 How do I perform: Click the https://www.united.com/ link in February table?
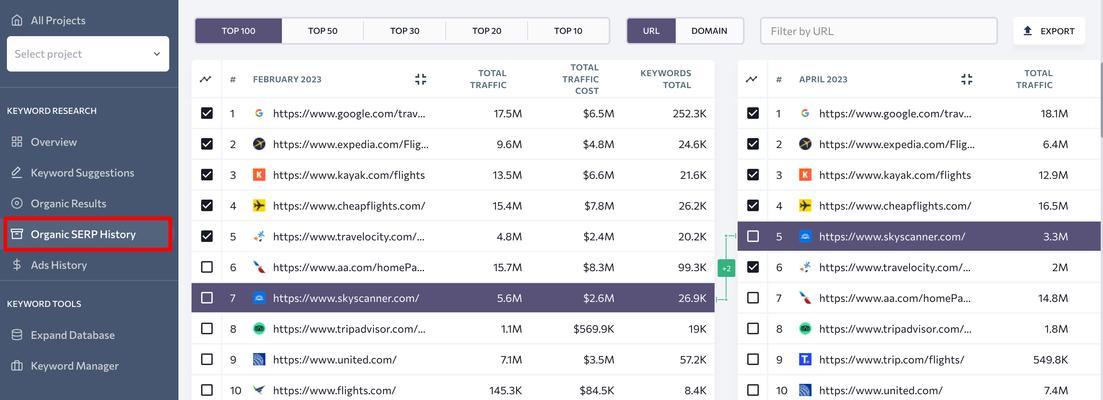[x=335, y=359]
